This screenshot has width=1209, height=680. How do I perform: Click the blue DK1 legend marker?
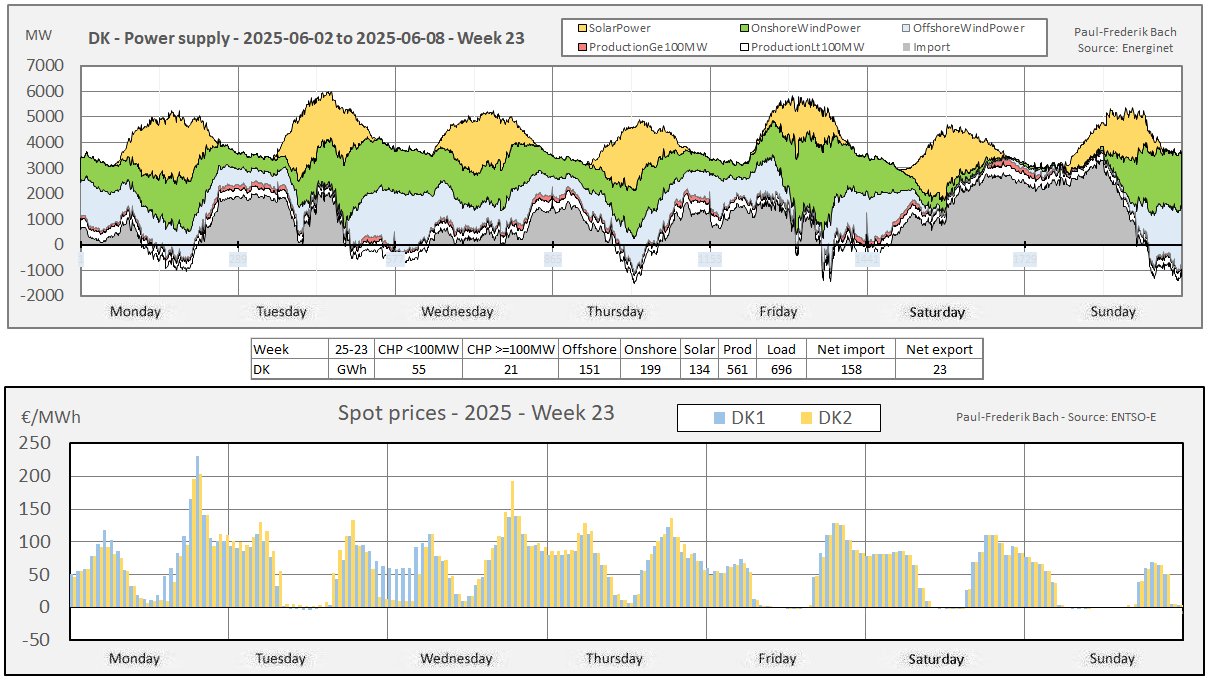click(x=717, y=418)
